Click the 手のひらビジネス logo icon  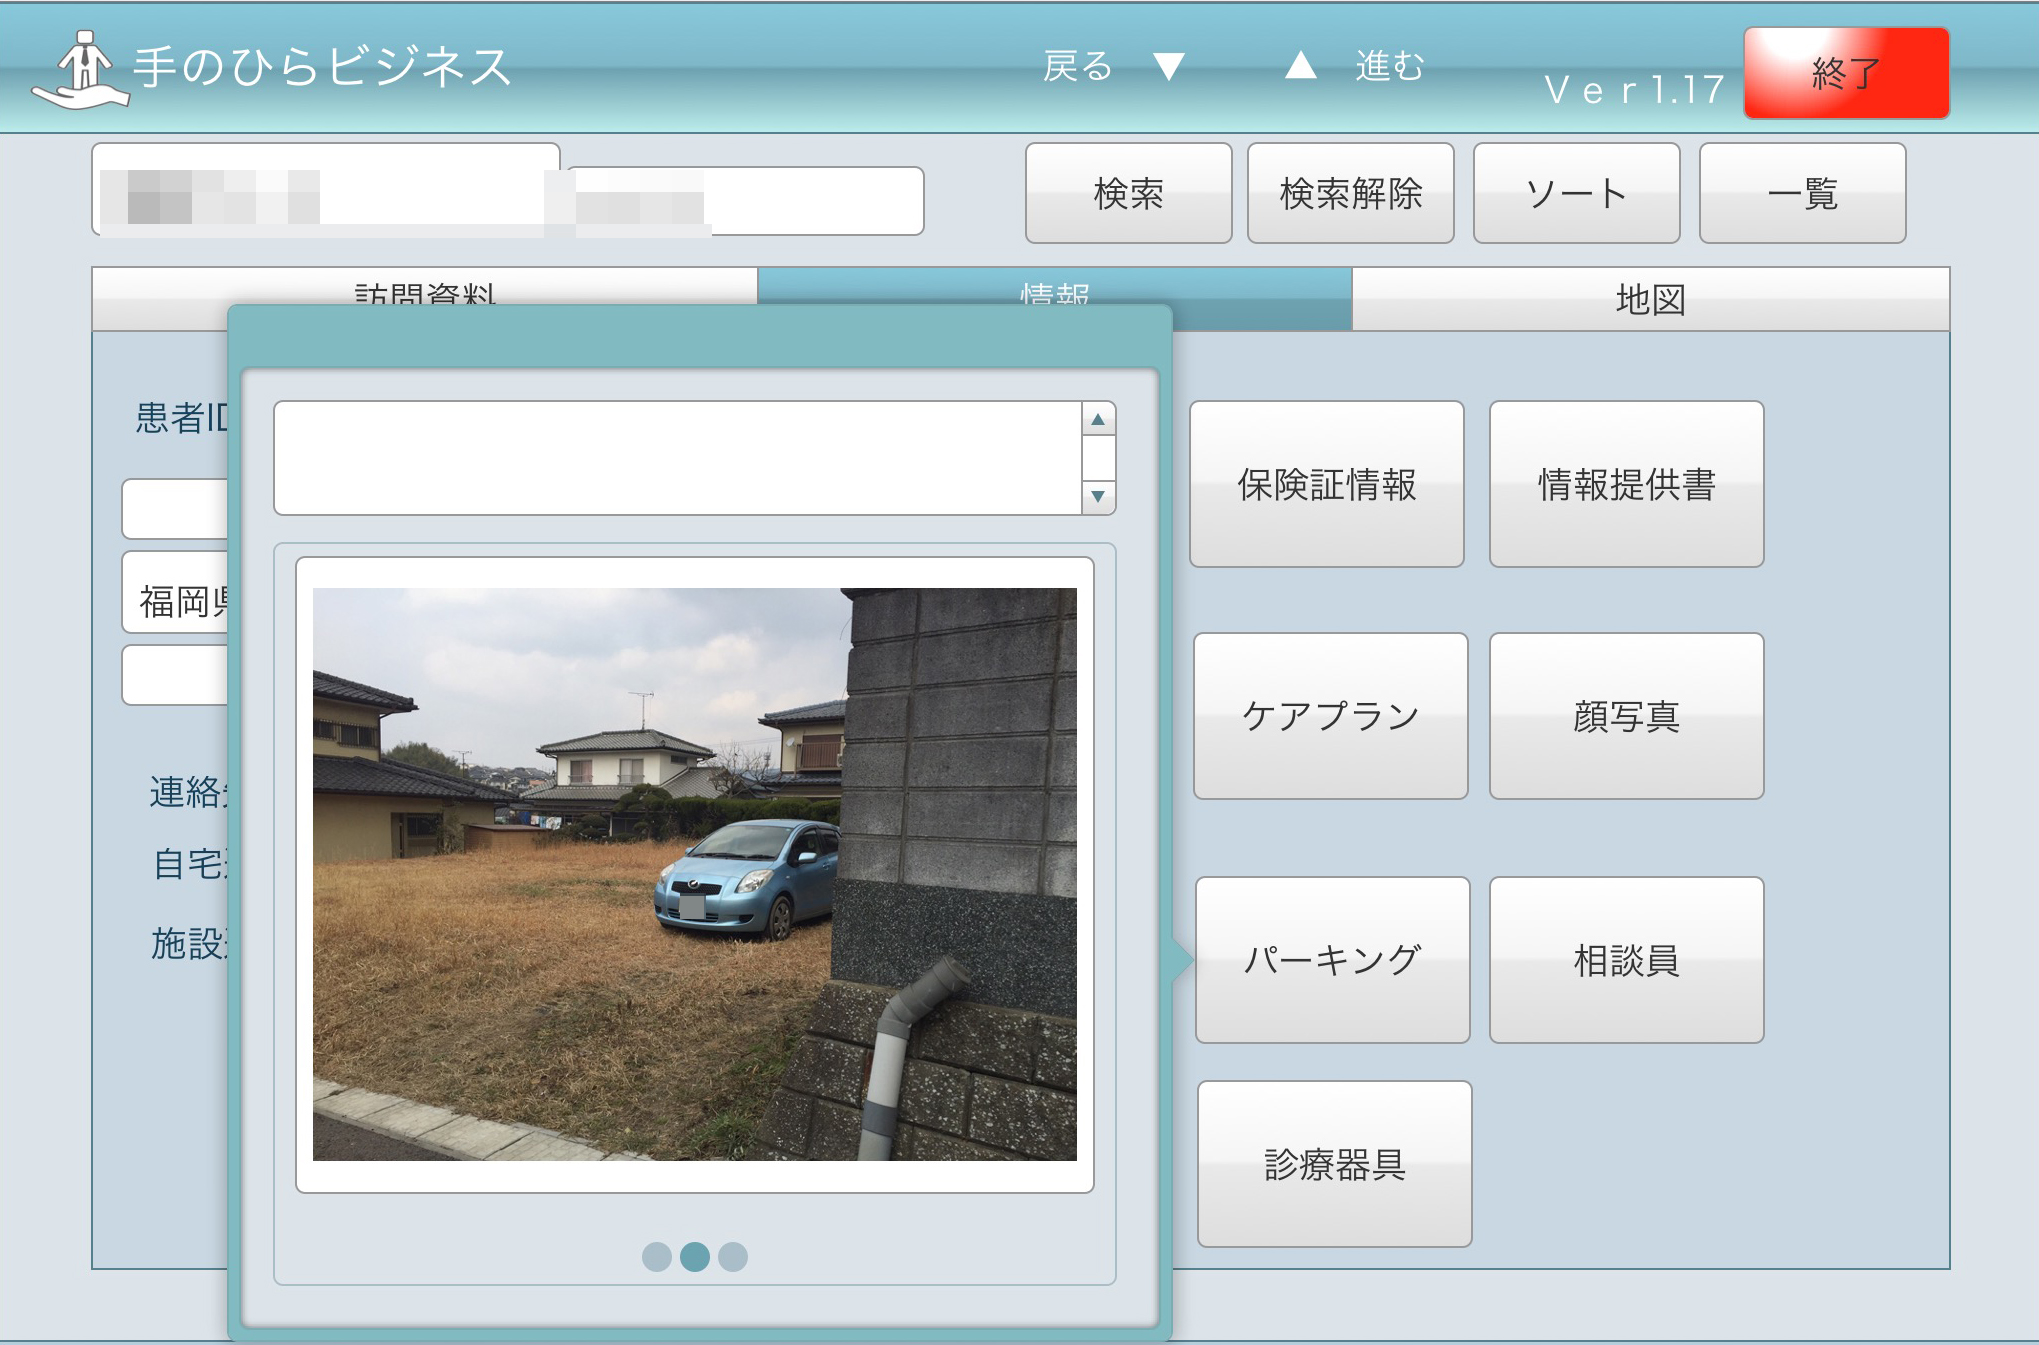coord(80,68)
